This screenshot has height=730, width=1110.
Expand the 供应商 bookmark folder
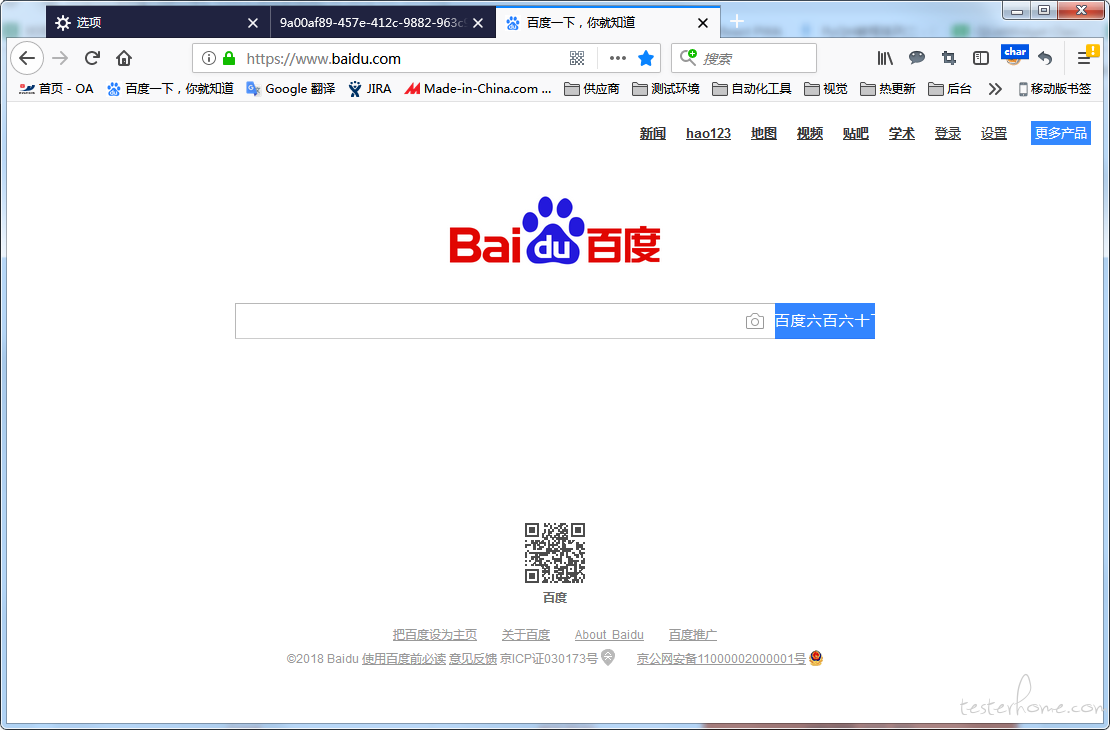592,89
